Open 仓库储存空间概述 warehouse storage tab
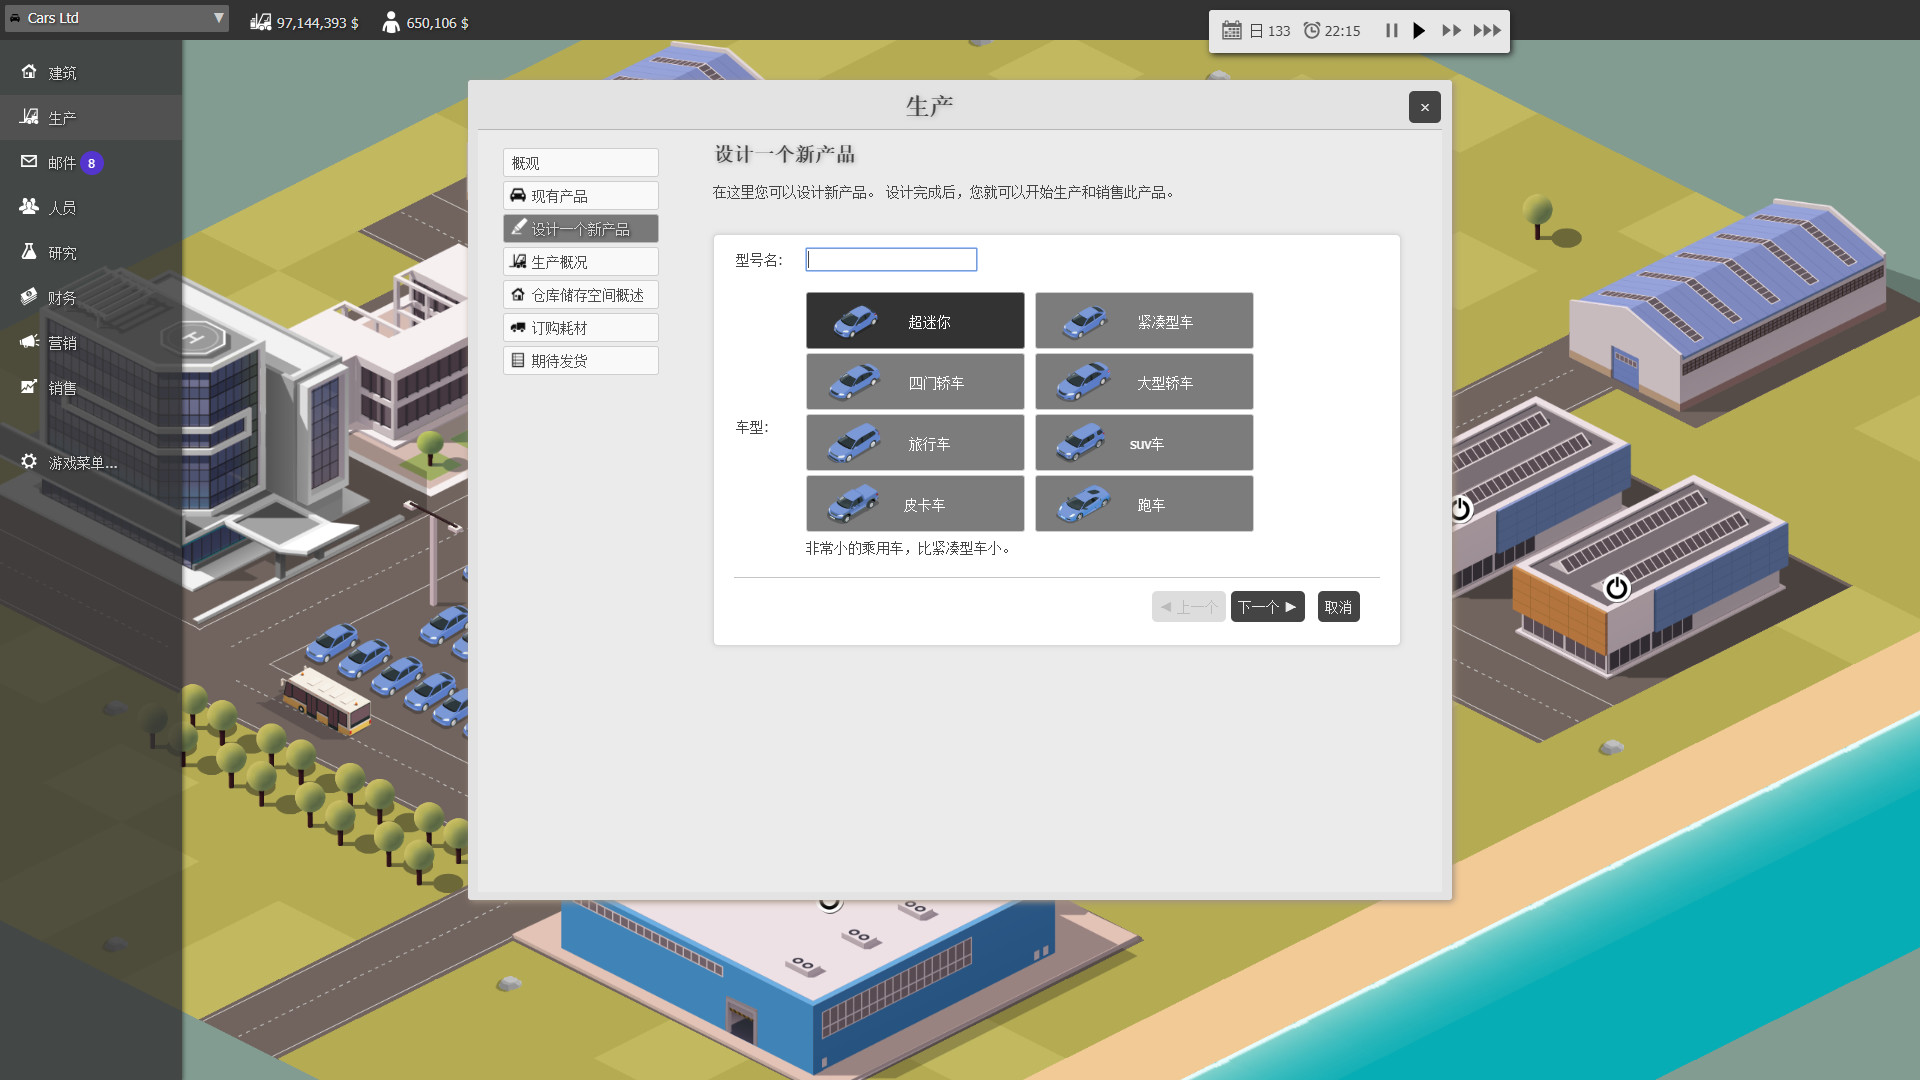Screen dimensions: 1920x1080 tap(580, 295)
